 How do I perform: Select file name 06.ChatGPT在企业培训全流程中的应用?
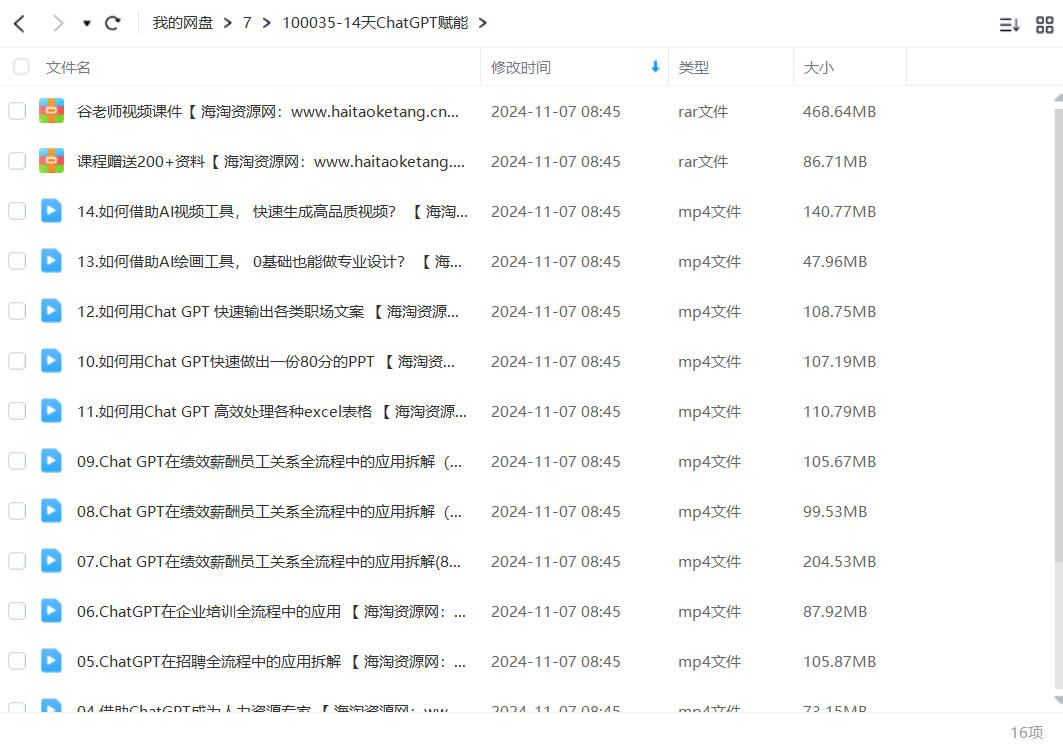271,612
